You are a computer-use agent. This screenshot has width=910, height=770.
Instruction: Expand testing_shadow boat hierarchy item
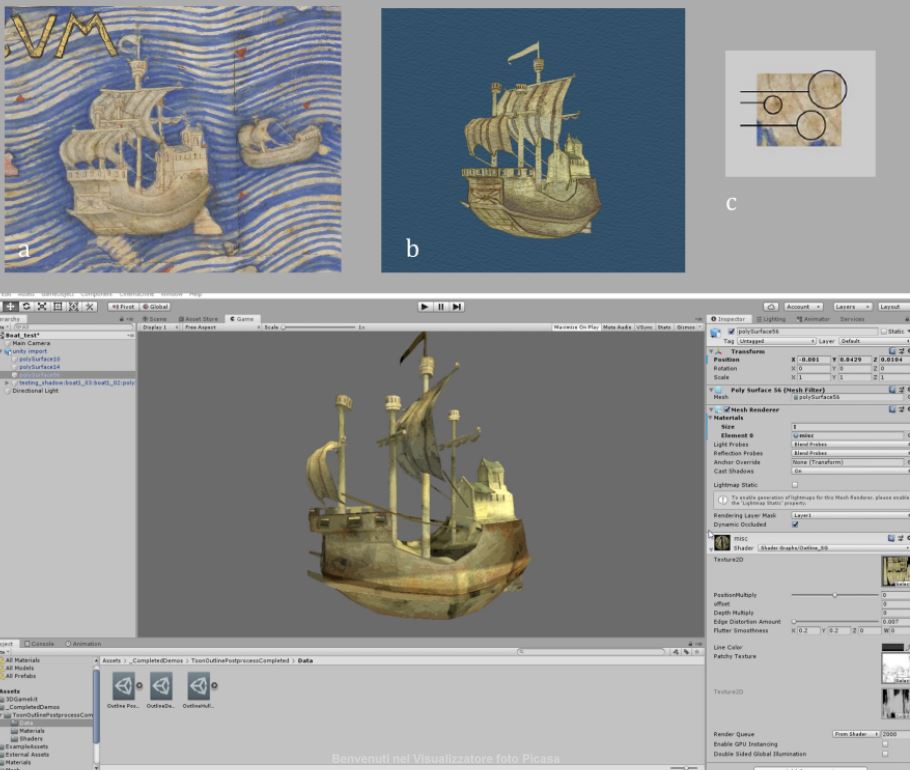8,383
